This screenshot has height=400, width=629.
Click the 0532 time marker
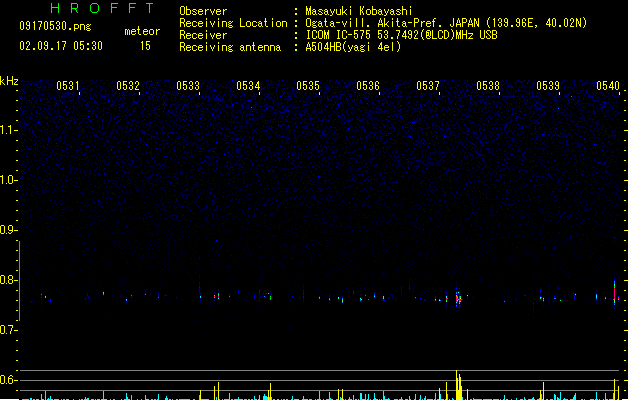tap(128, 86)
